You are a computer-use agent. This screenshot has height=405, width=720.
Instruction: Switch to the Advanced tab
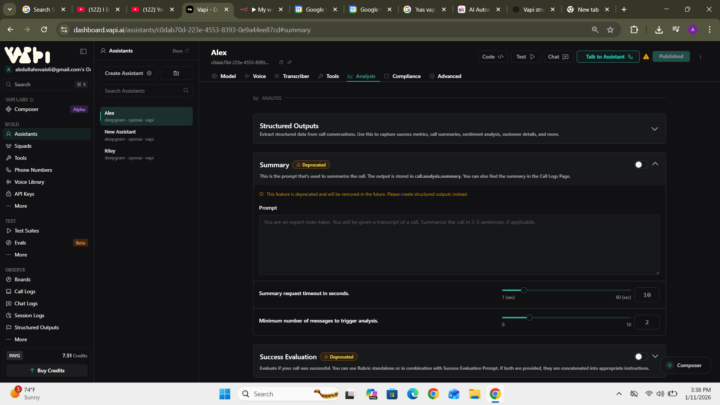(x=445, y=76)
